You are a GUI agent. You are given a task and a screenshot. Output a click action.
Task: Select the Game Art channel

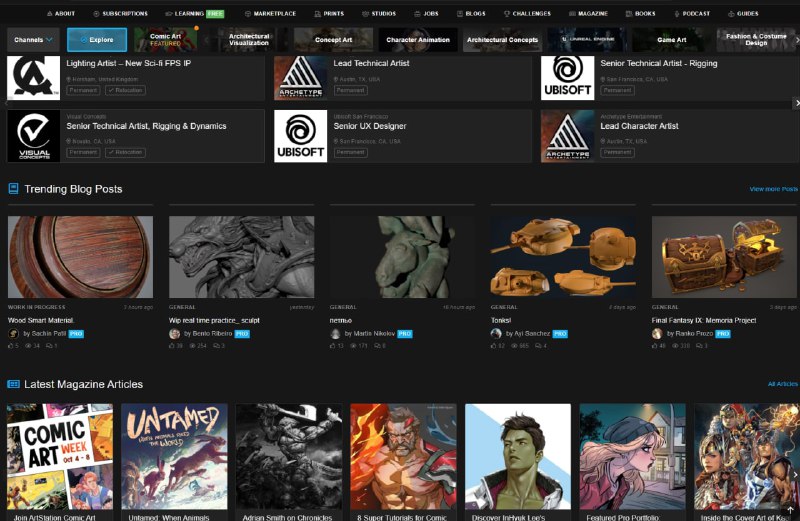point(671,40)
